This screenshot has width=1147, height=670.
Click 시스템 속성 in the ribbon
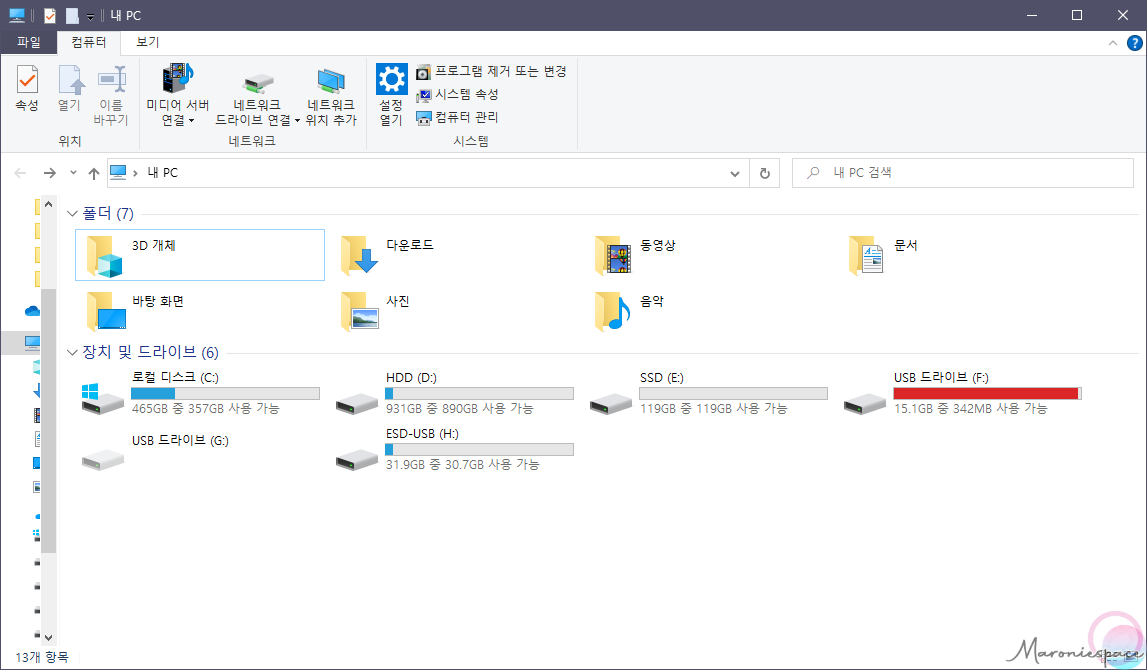click(457, 94)
